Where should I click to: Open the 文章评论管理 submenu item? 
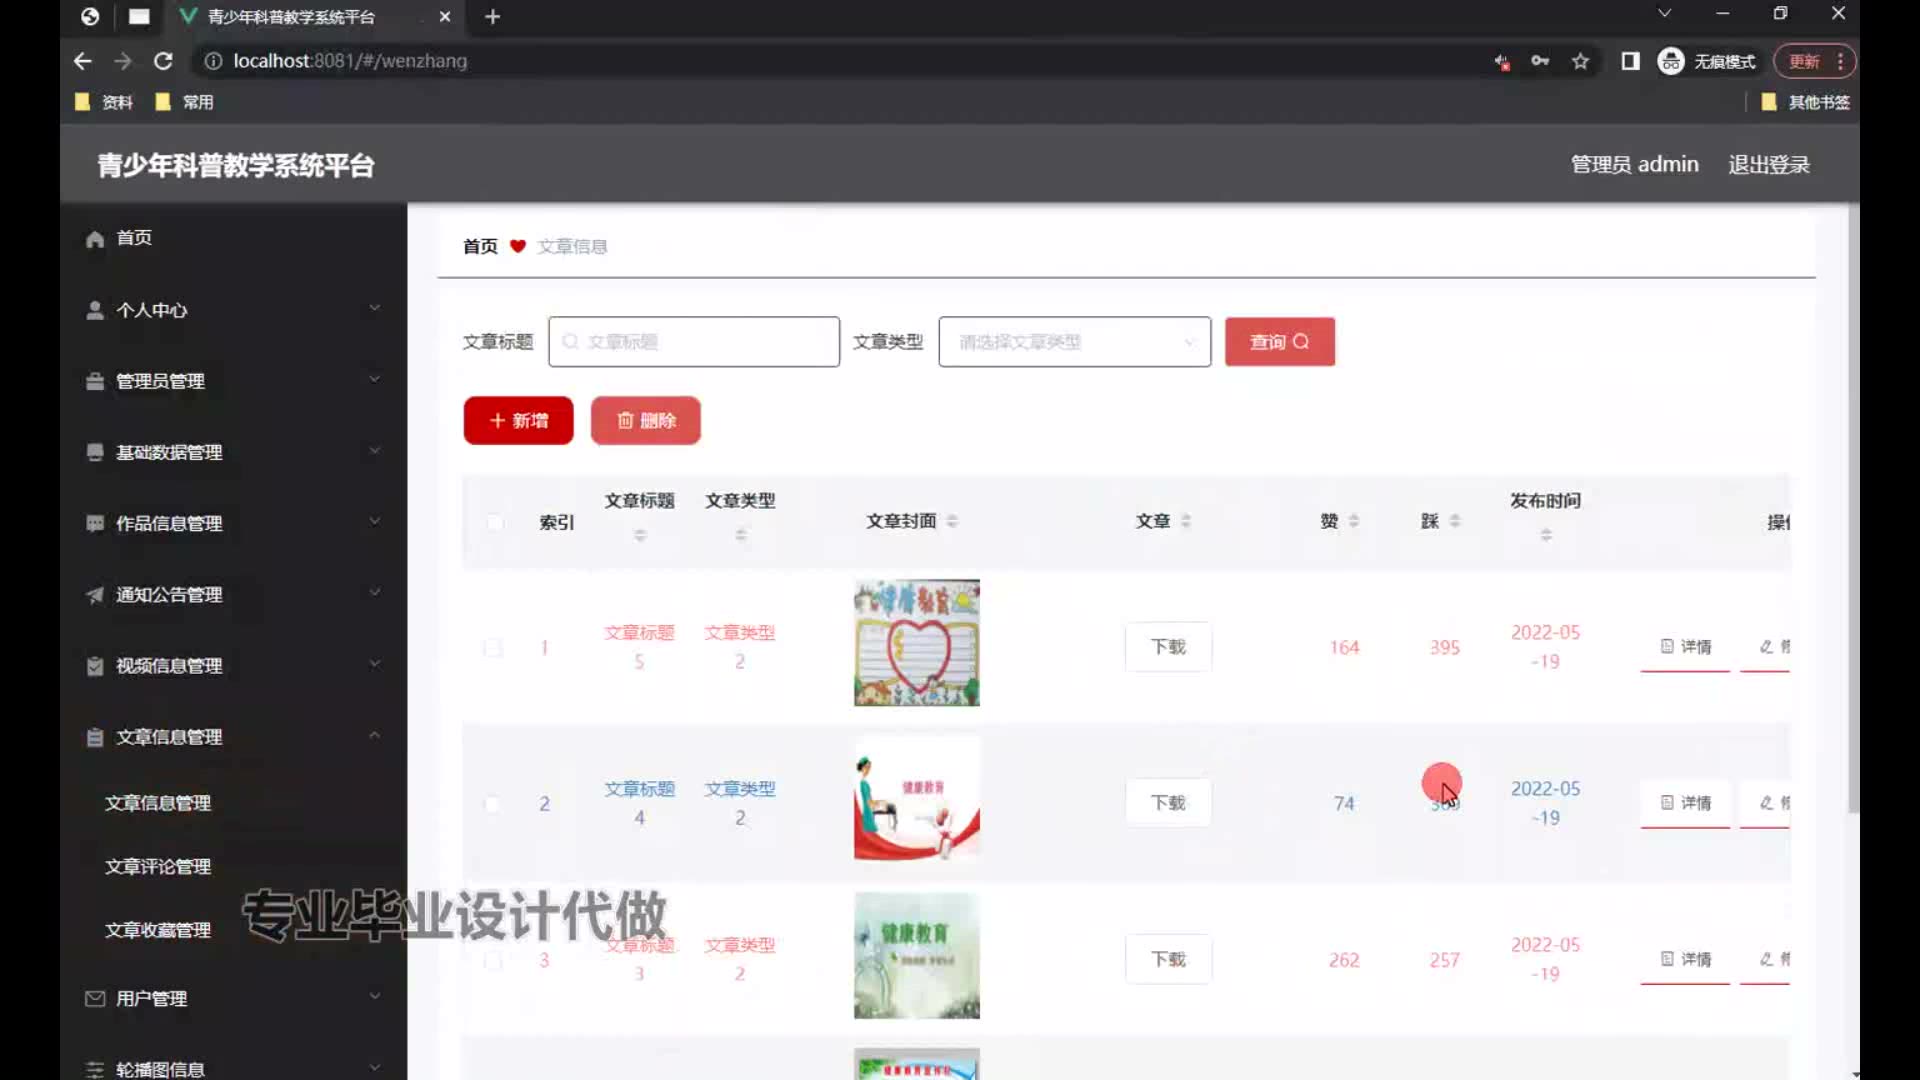(158, 866)
